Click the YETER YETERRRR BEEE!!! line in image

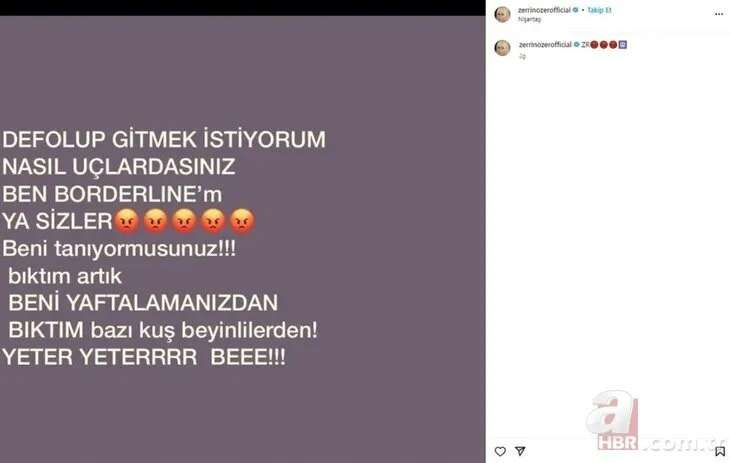pos(144,357)
